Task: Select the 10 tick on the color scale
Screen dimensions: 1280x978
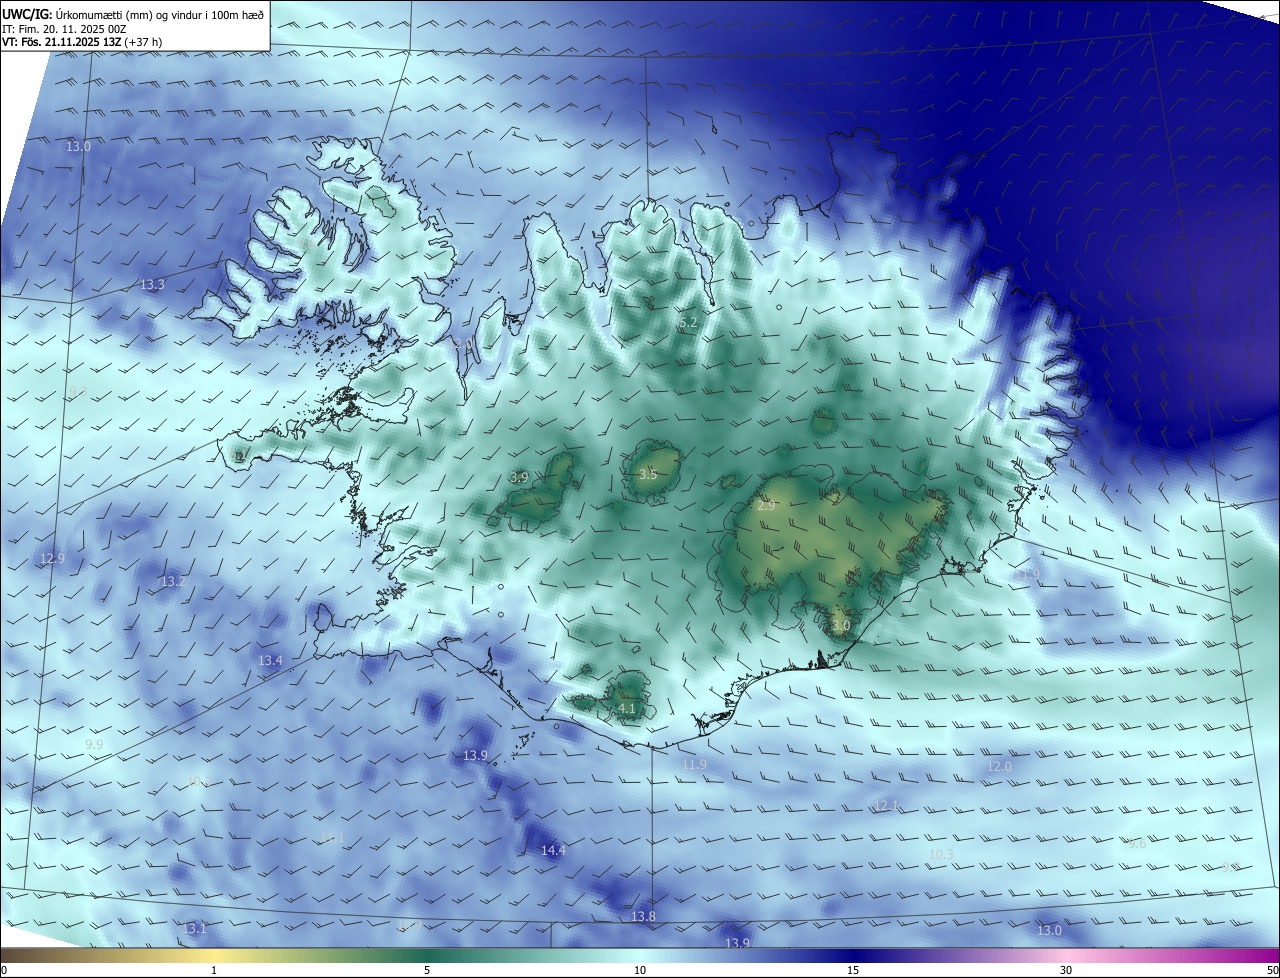Action: click(640, 970)
